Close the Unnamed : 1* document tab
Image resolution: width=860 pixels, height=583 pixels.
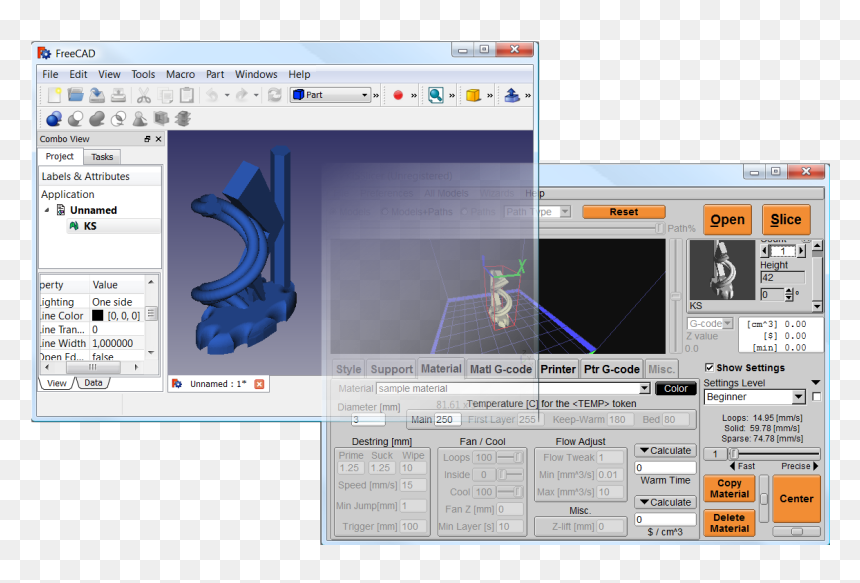tap(259, 384)
